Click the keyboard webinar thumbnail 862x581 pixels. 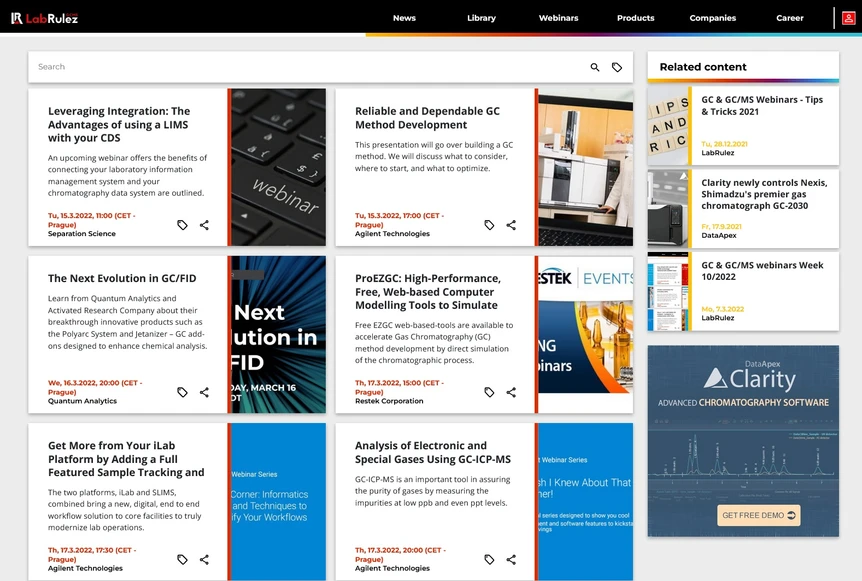(278, 167)
